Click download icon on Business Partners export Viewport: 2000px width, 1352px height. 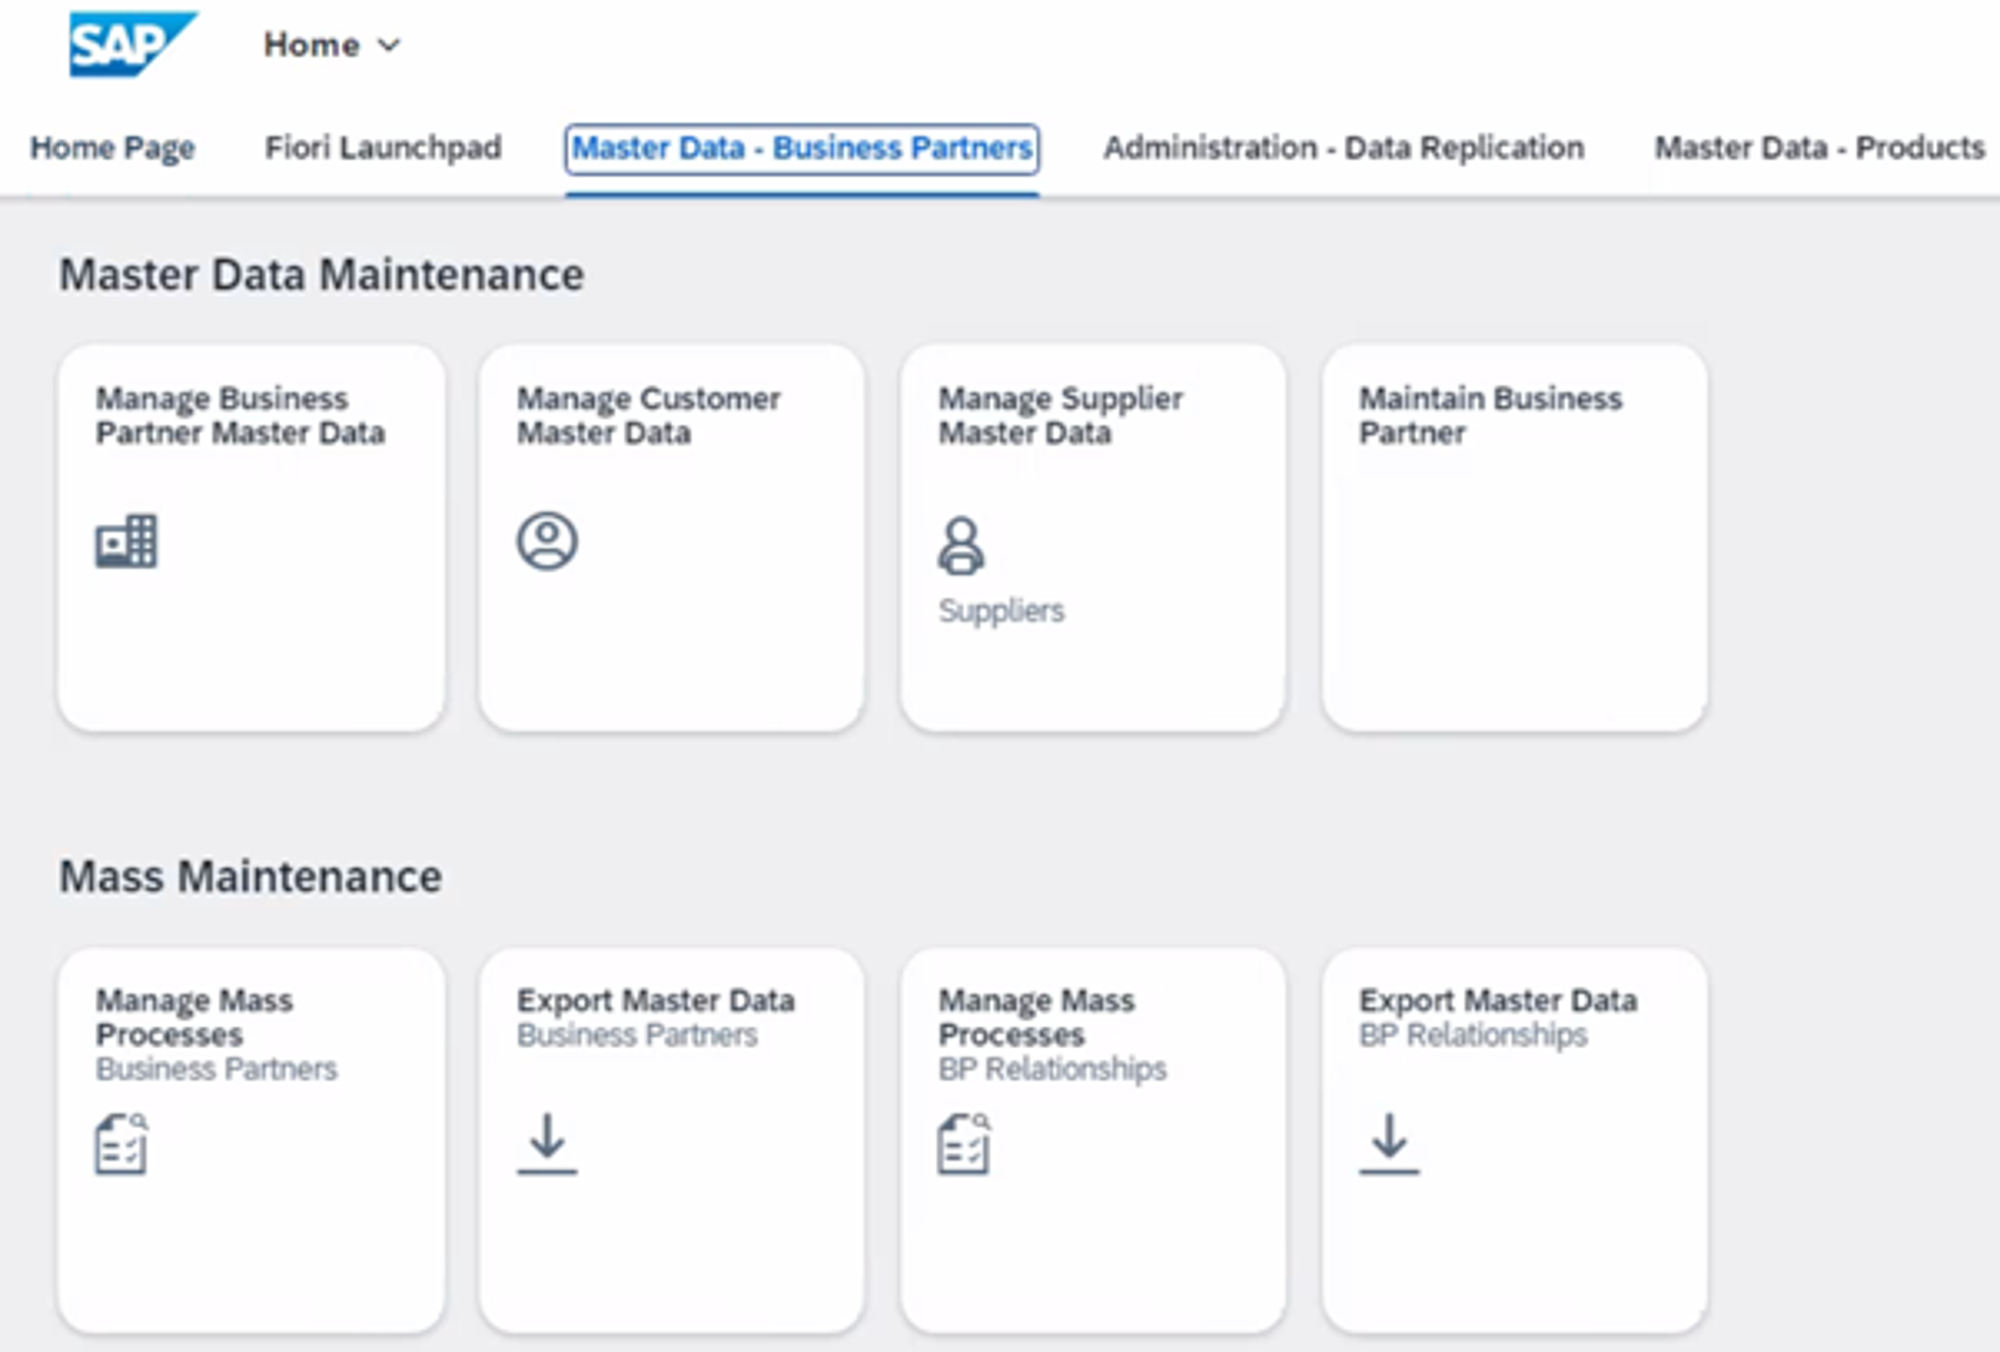point(547,1143)
